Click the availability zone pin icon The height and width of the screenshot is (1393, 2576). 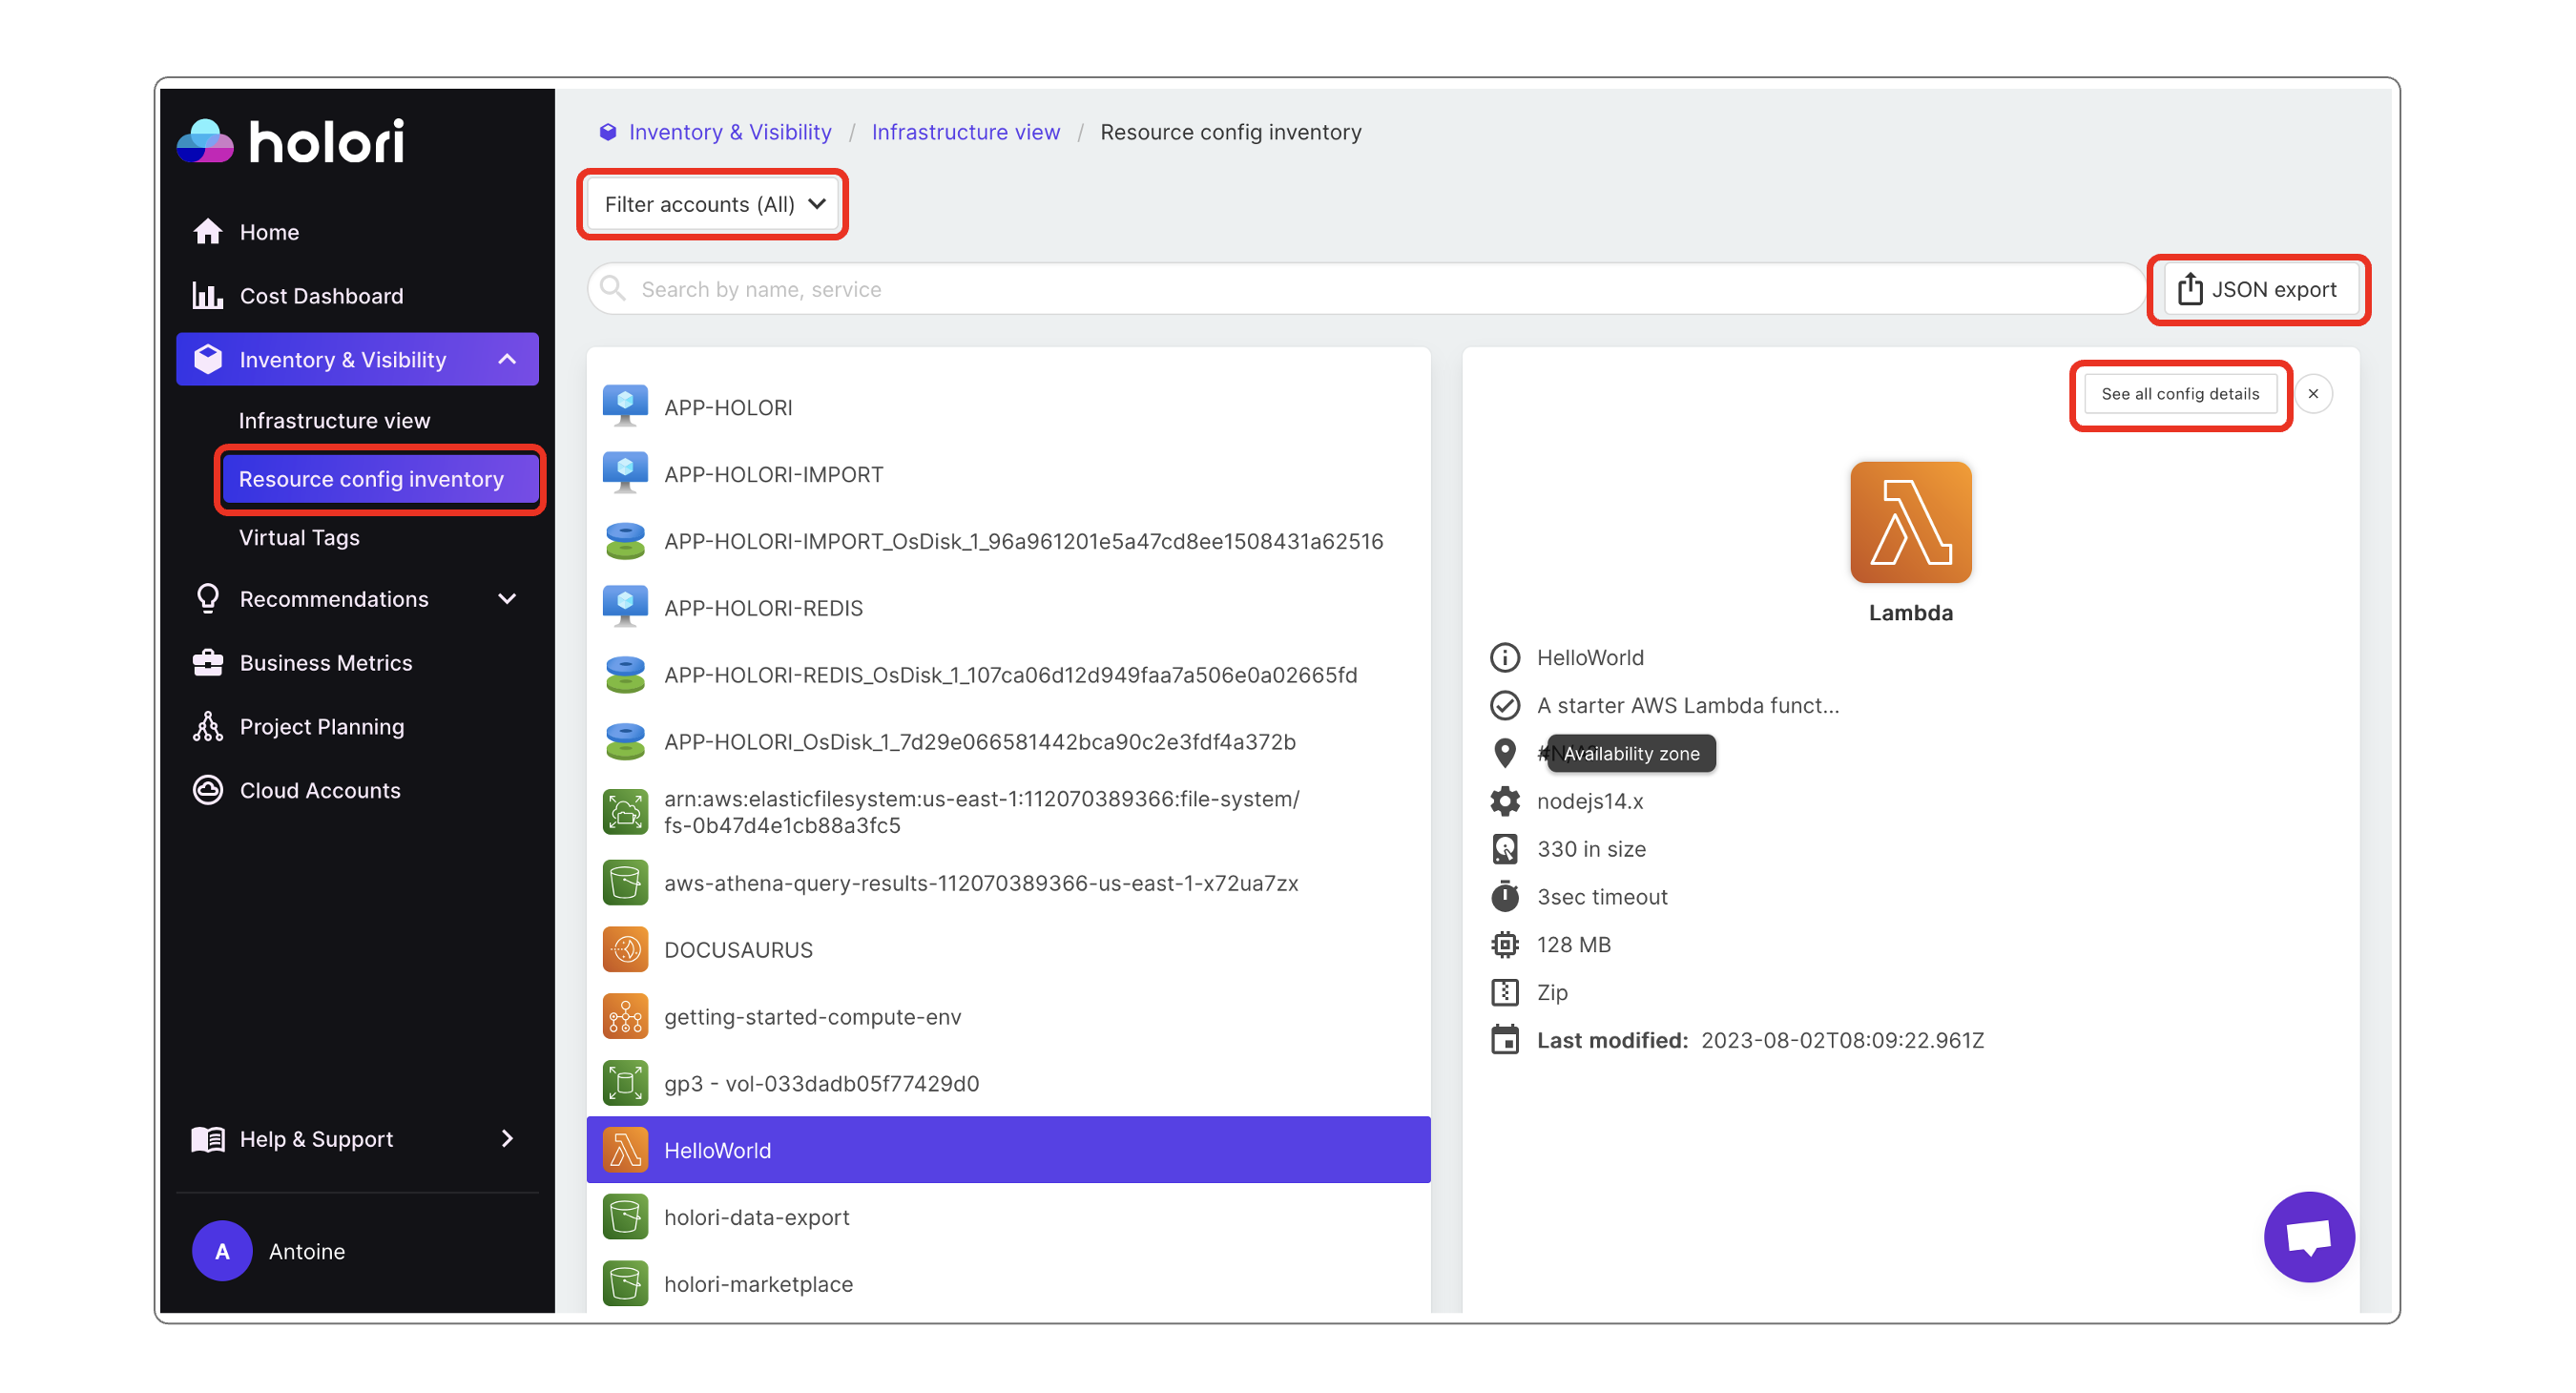[1504, 753]
